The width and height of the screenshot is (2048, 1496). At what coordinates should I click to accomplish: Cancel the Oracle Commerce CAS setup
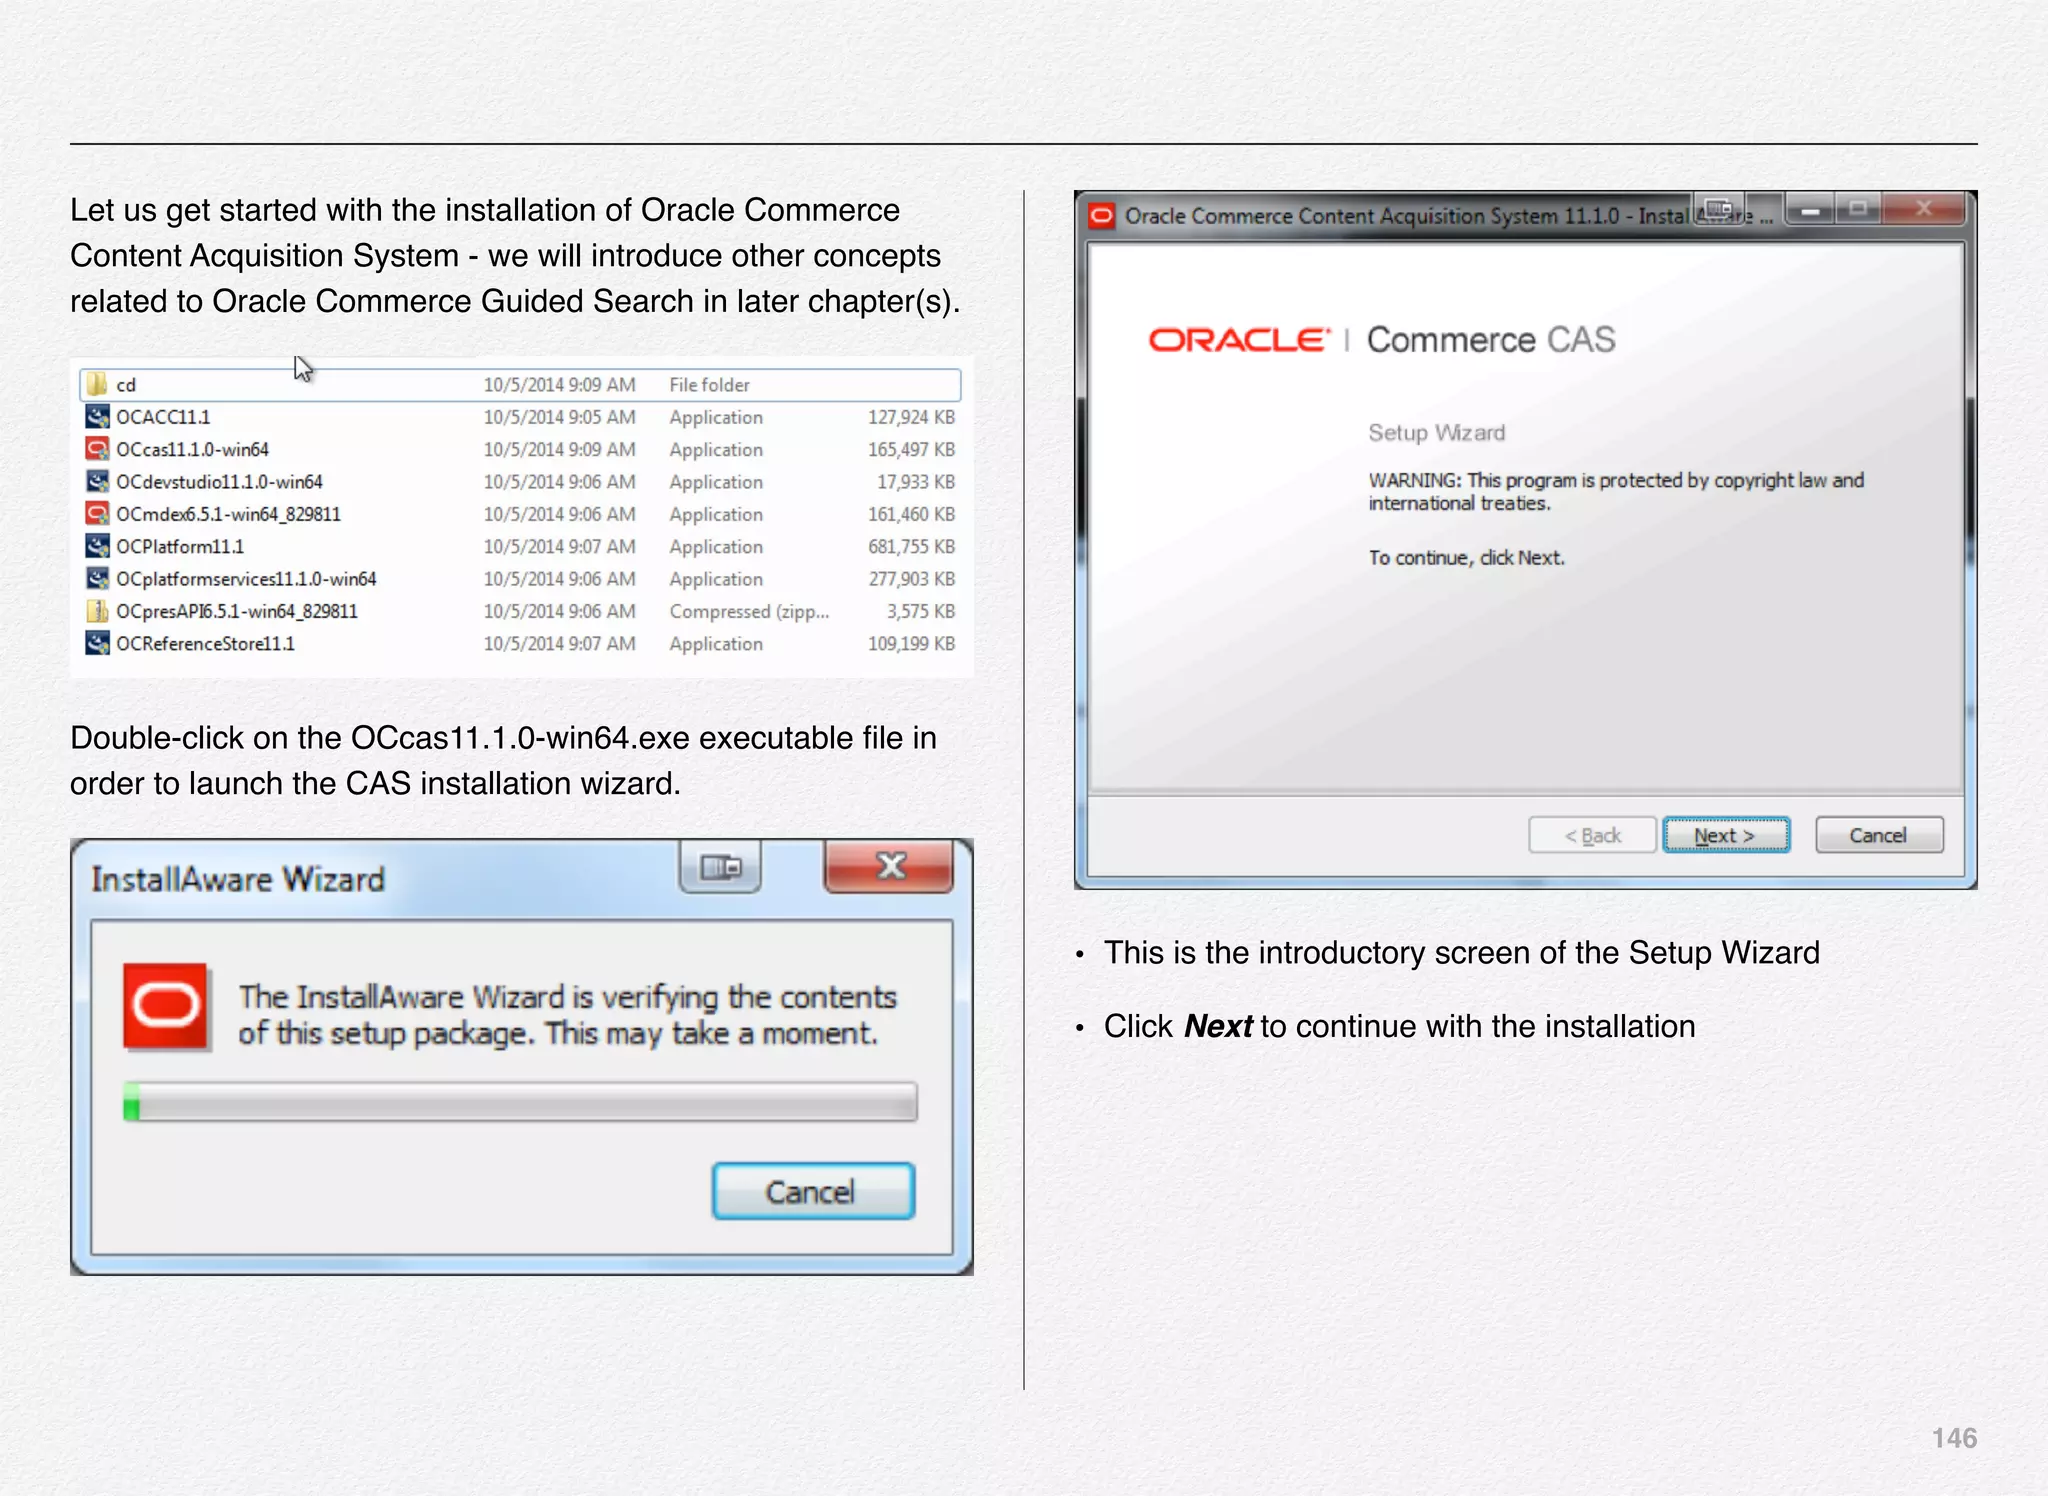point(1879,835)
